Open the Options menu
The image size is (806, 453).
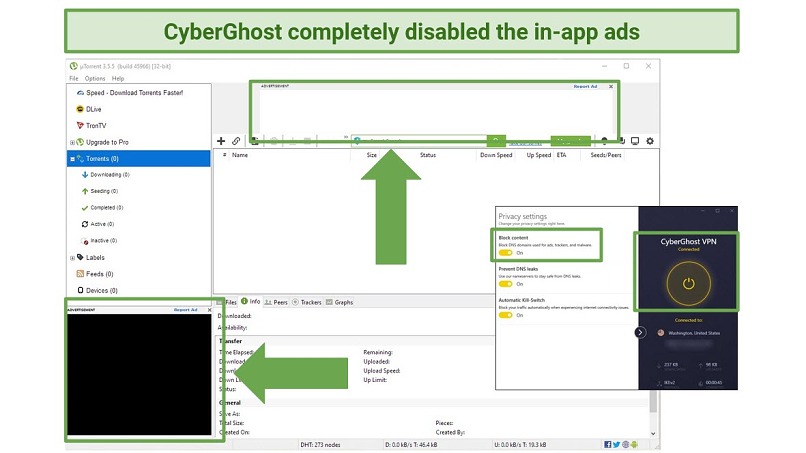[95, 79]
